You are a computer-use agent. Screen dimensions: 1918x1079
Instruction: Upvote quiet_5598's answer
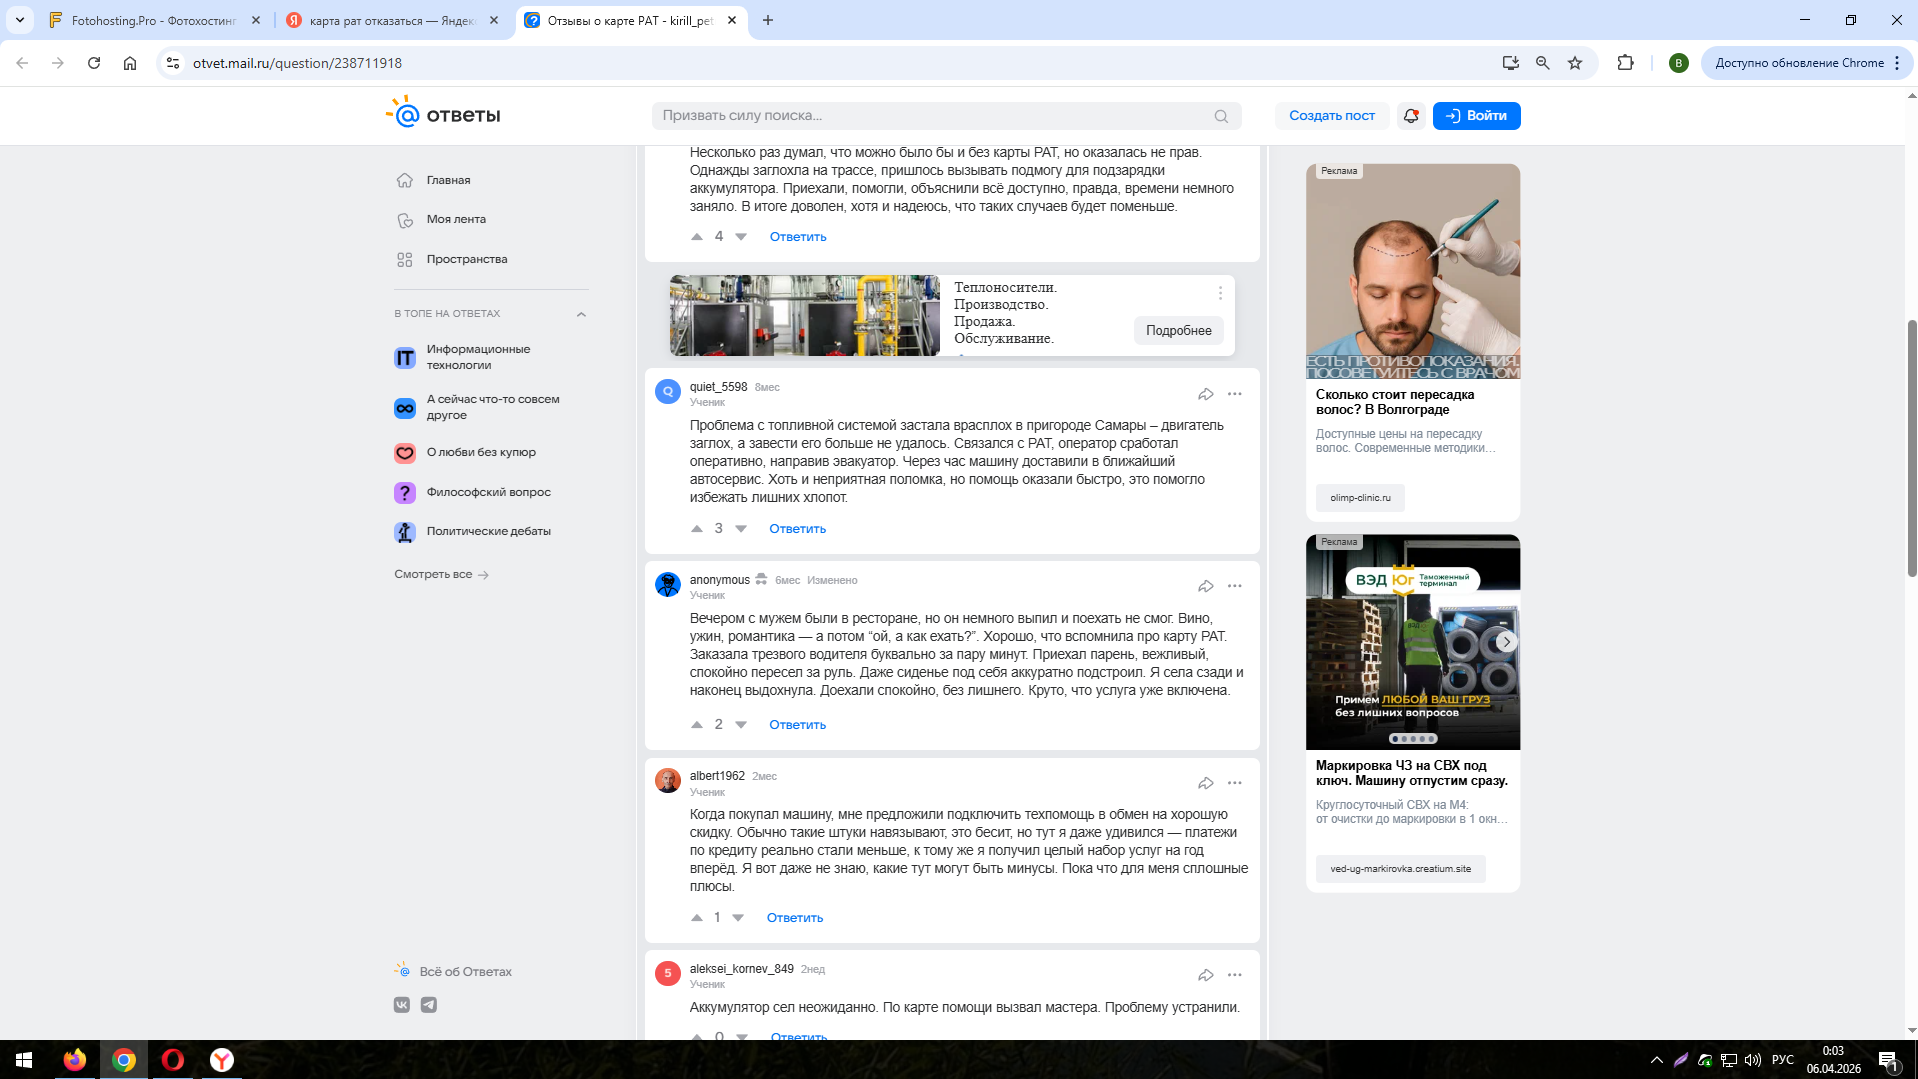(697, 529)
